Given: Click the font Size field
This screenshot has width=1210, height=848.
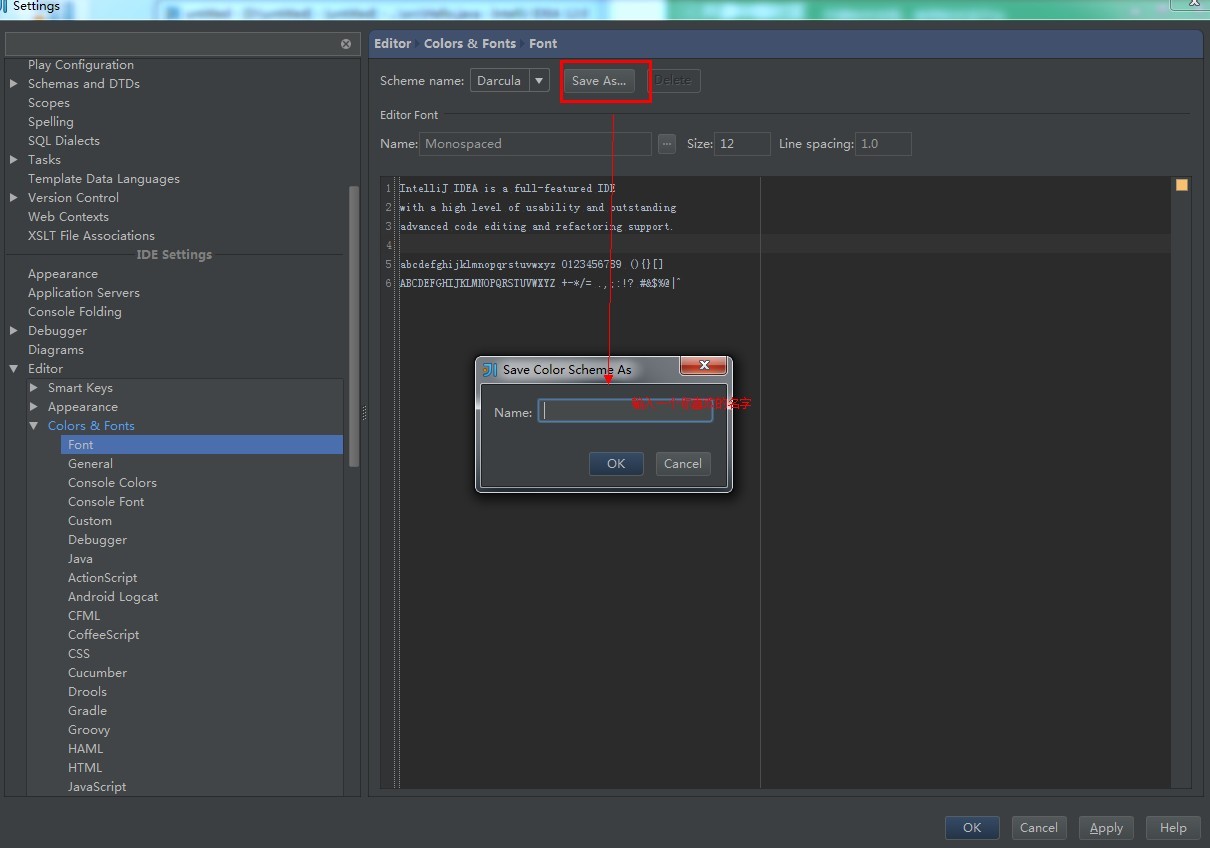Looking at the screenshot, I should tap(741, 144).
